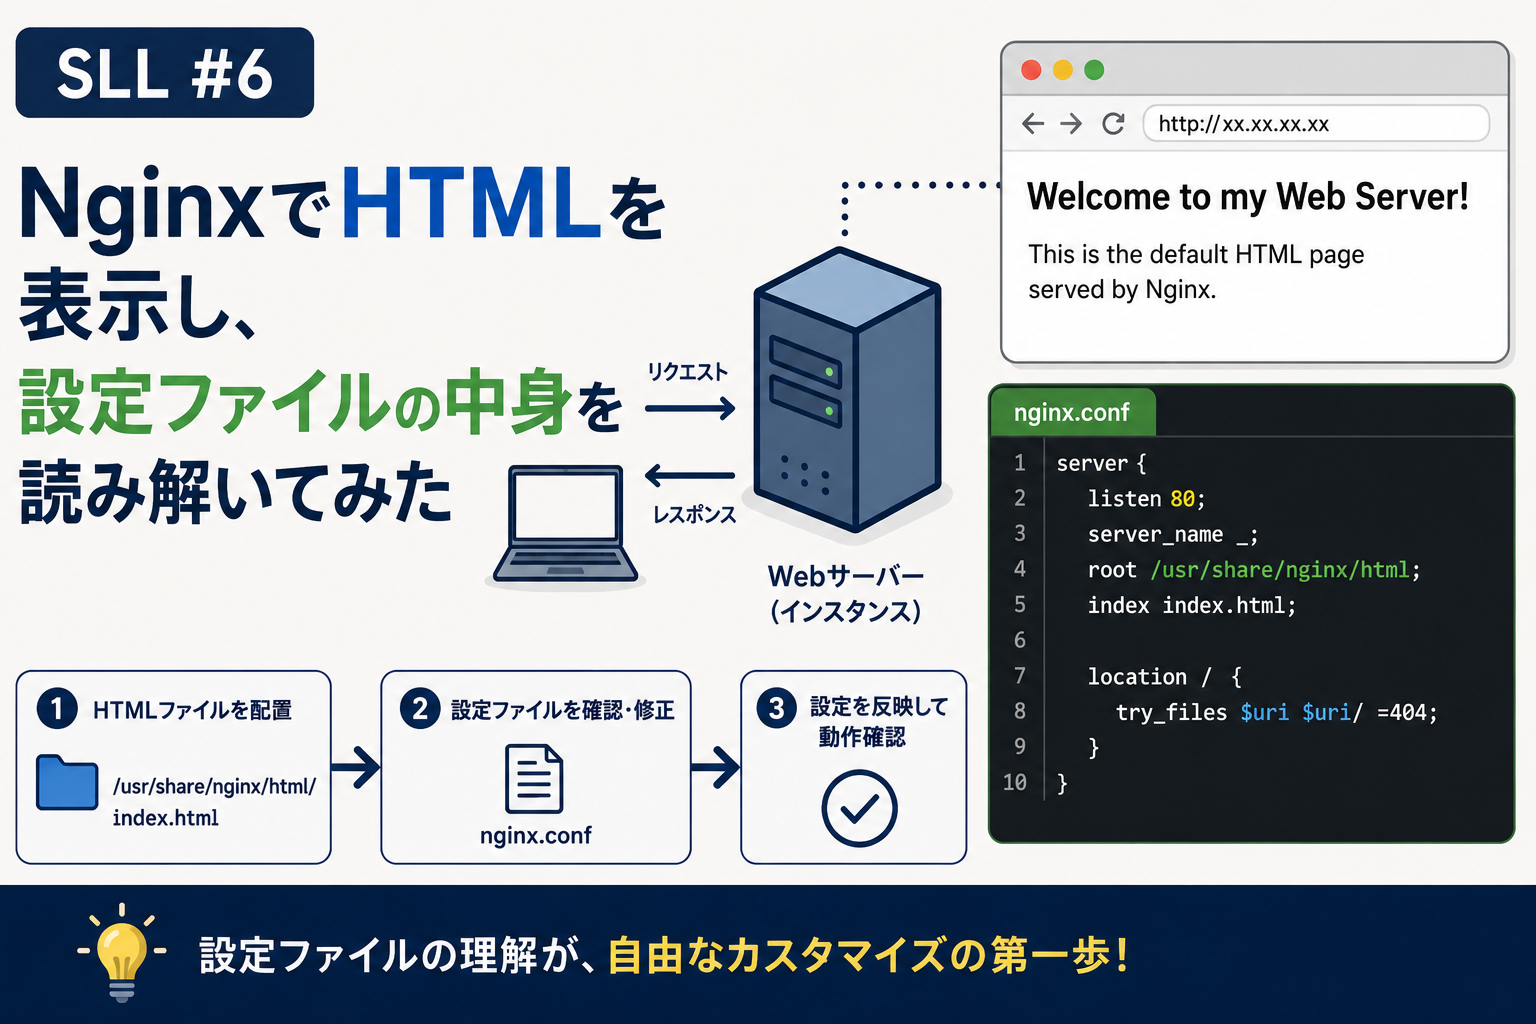Screen dimensions: 1536x1024
Task: Click the /usr/share/nginx/html/ index.html path
Action: pyautogui.click(x=214, y=802)
